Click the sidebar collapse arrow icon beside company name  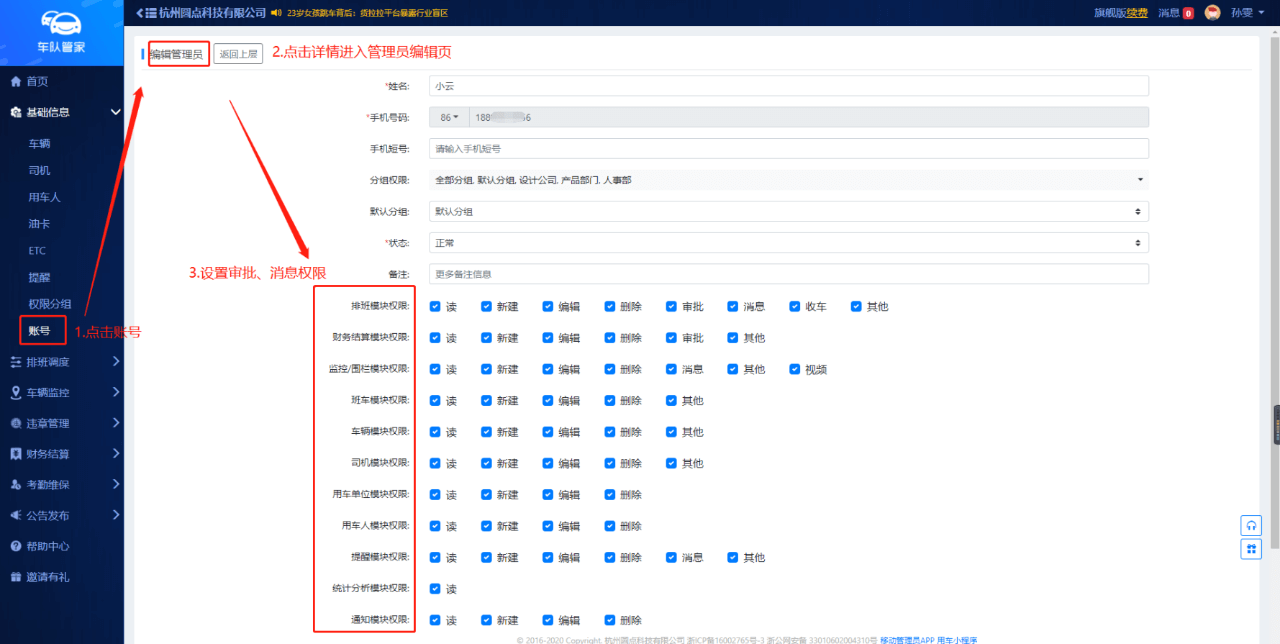pyautogui.click(x=140, y=13)
